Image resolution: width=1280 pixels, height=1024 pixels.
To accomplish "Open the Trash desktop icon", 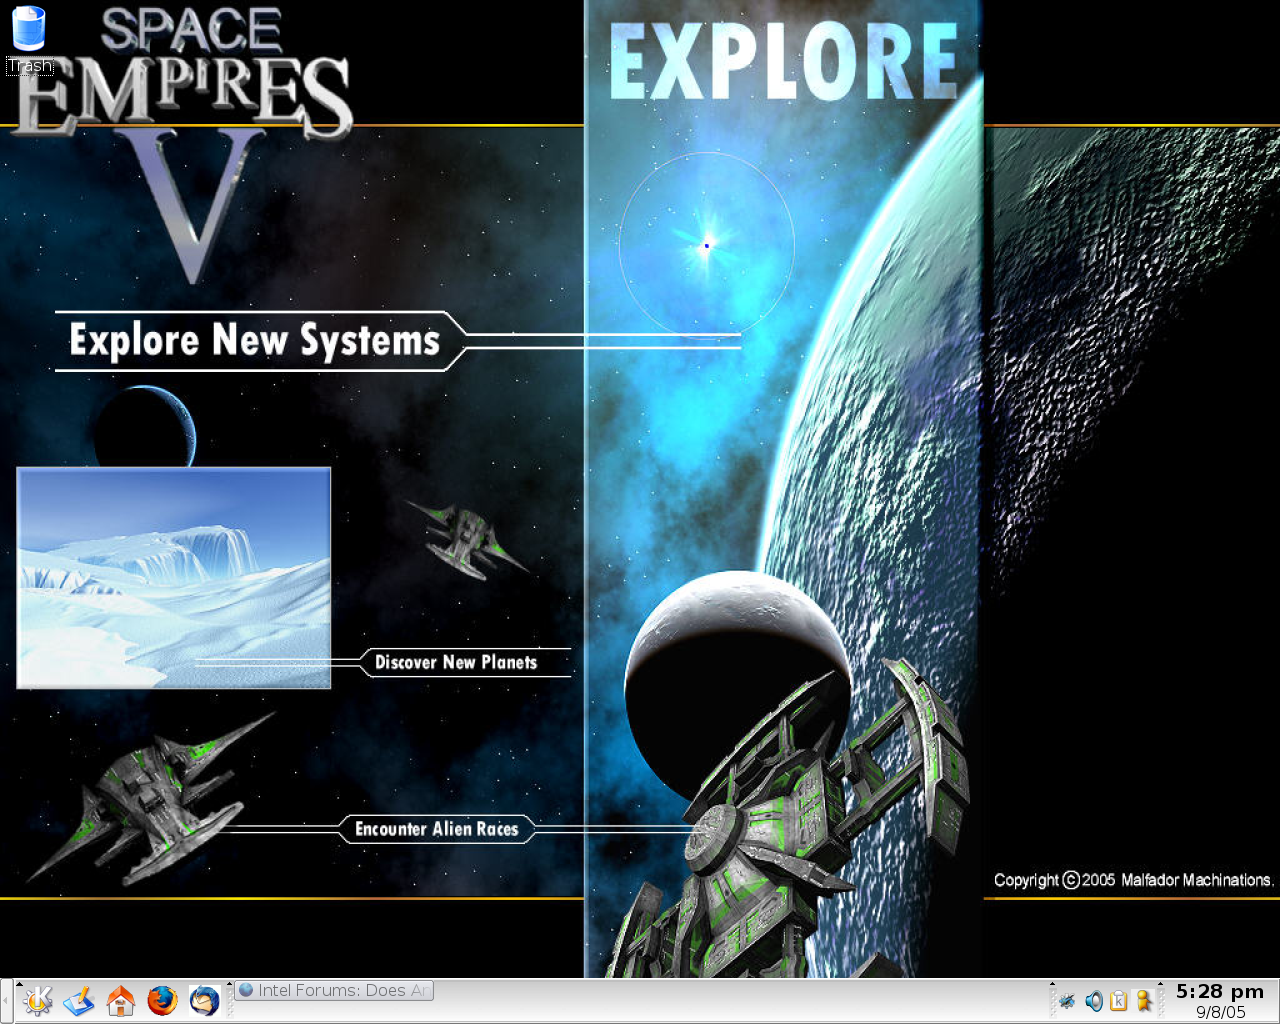I will [29, 30].
